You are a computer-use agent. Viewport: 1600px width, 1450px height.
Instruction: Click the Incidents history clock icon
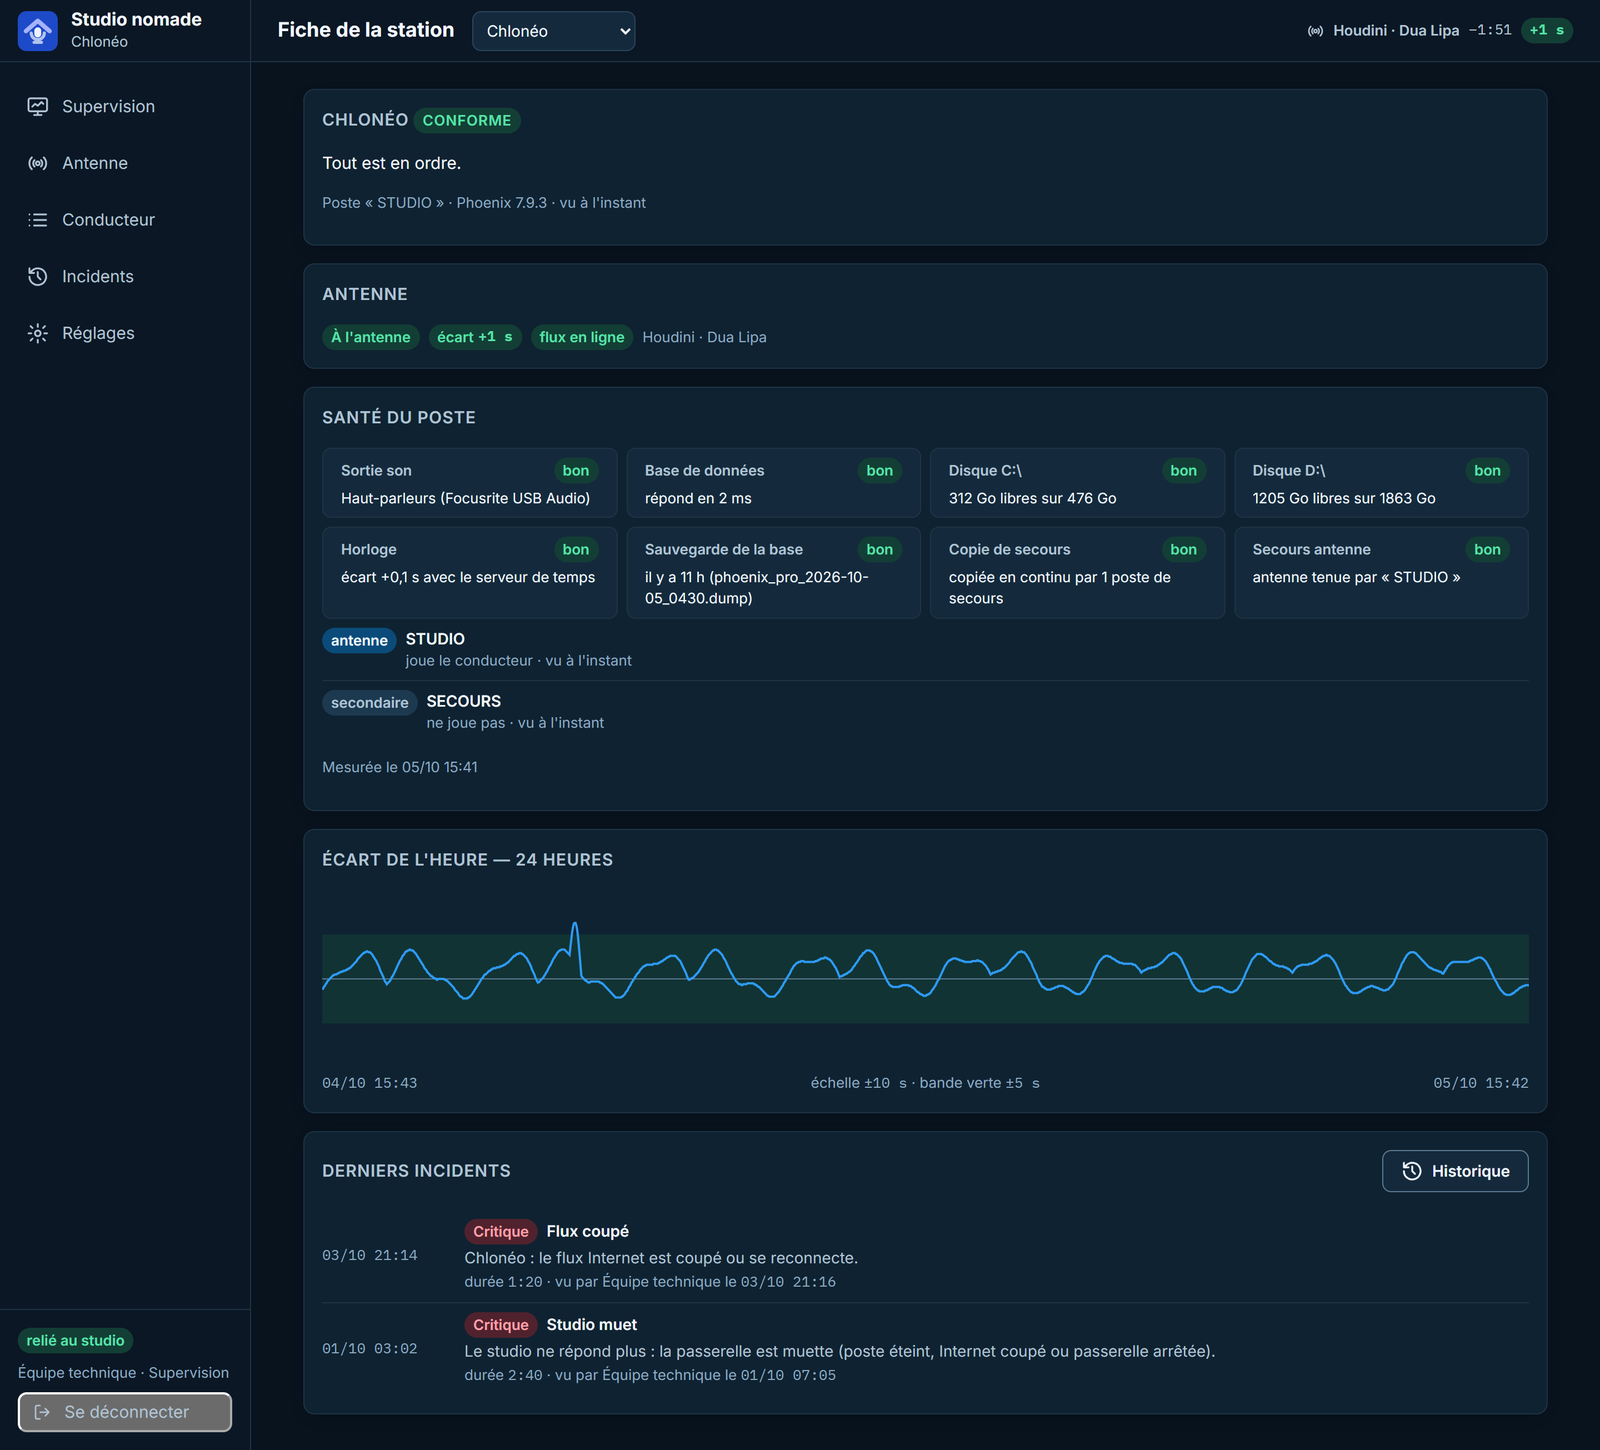[38, 277]
